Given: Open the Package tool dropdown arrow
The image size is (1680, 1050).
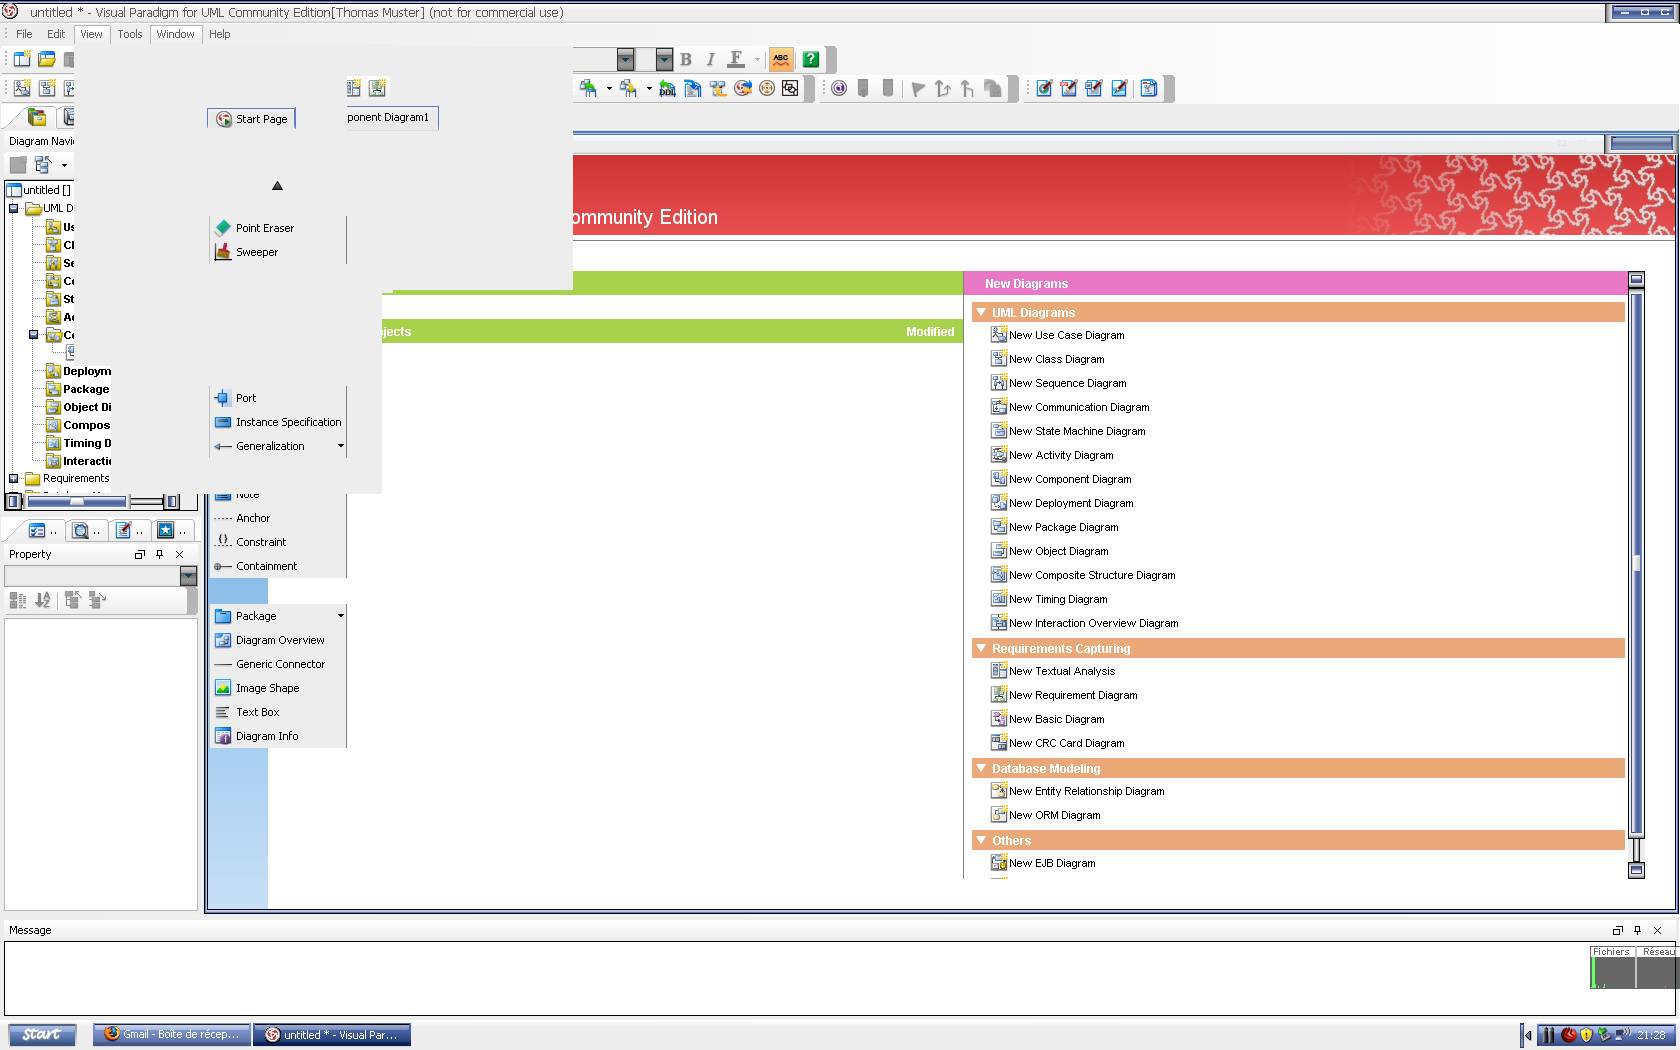Looking at the screenshot, I should point(340,616).
